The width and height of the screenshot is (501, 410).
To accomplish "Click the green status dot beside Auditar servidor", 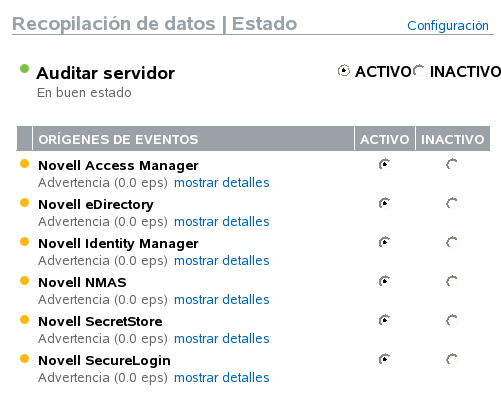I will (x=24, y=69).
